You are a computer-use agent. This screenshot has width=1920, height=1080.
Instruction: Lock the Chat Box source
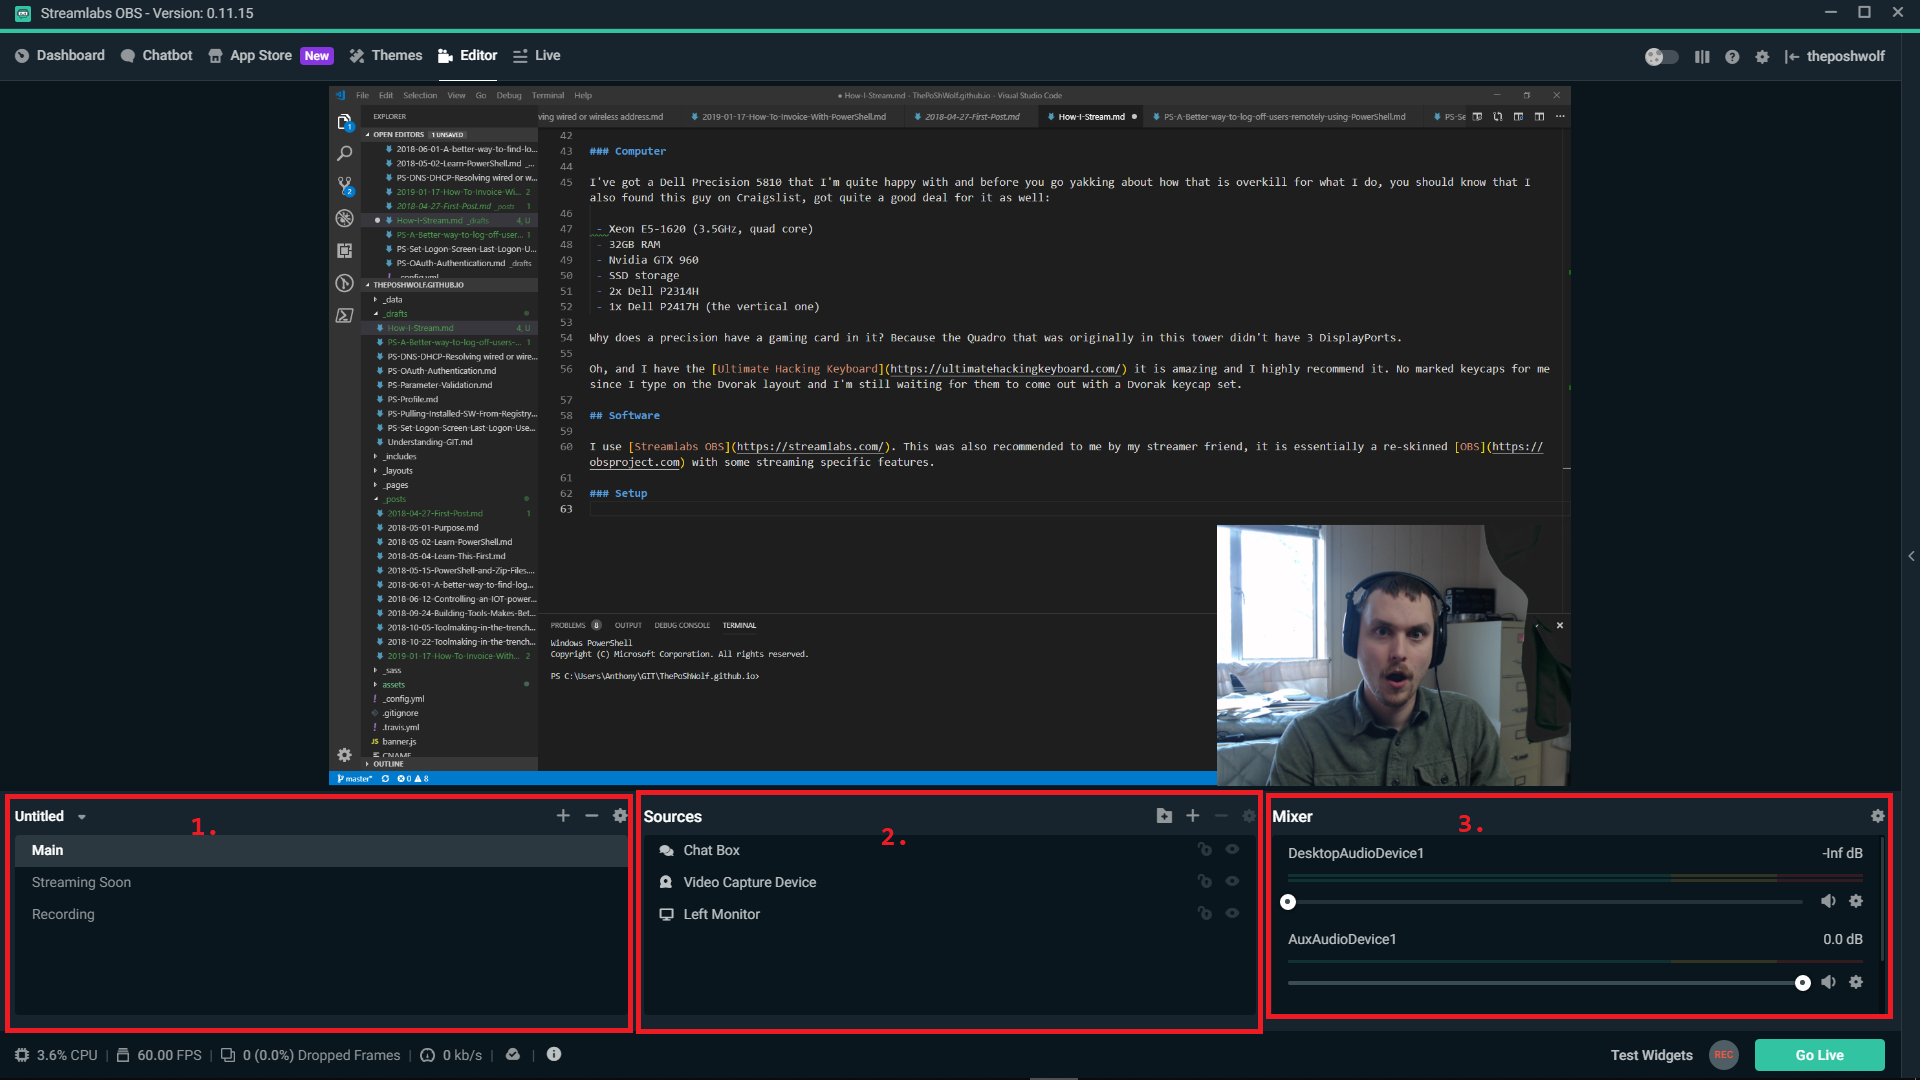(1205, 849)
